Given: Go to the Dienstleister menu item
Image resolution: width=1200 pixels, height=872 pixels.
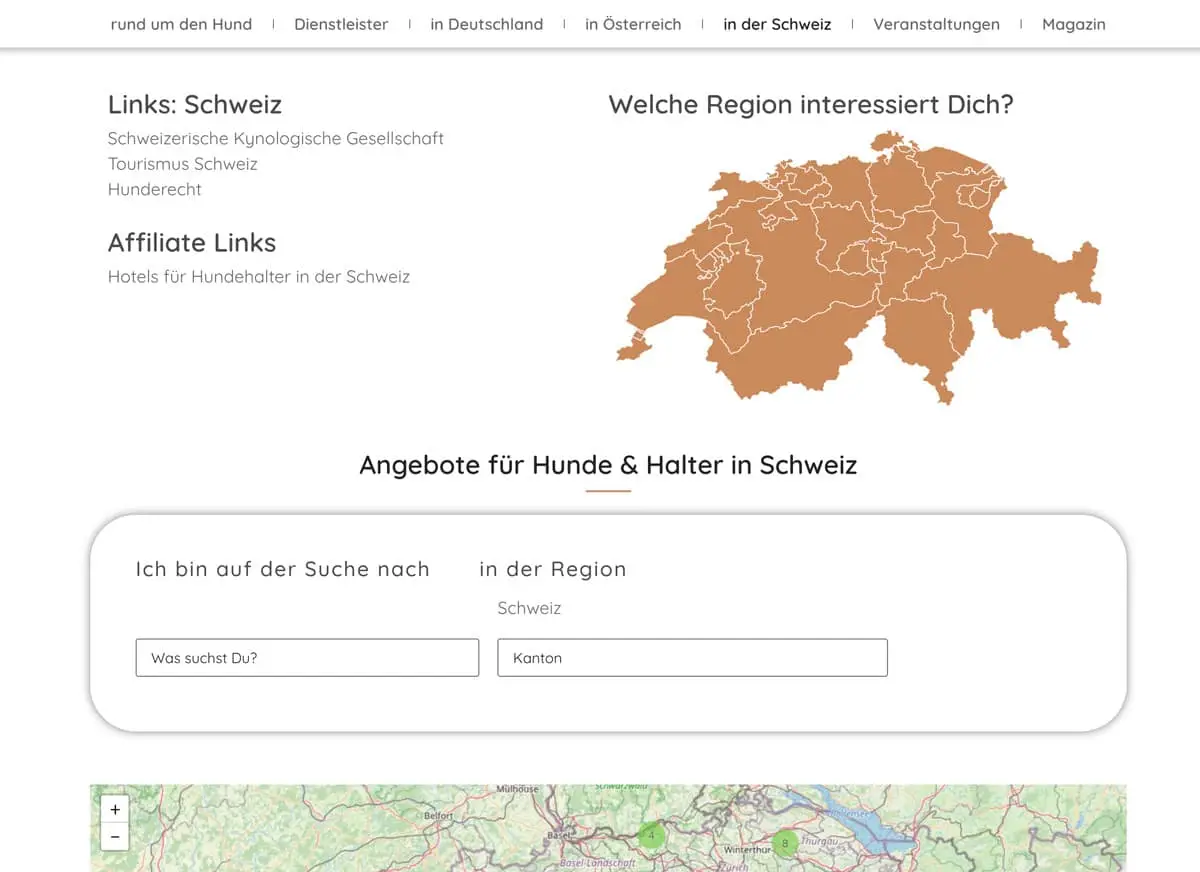Looking at the screenshot, I should [x=341, y=24].
